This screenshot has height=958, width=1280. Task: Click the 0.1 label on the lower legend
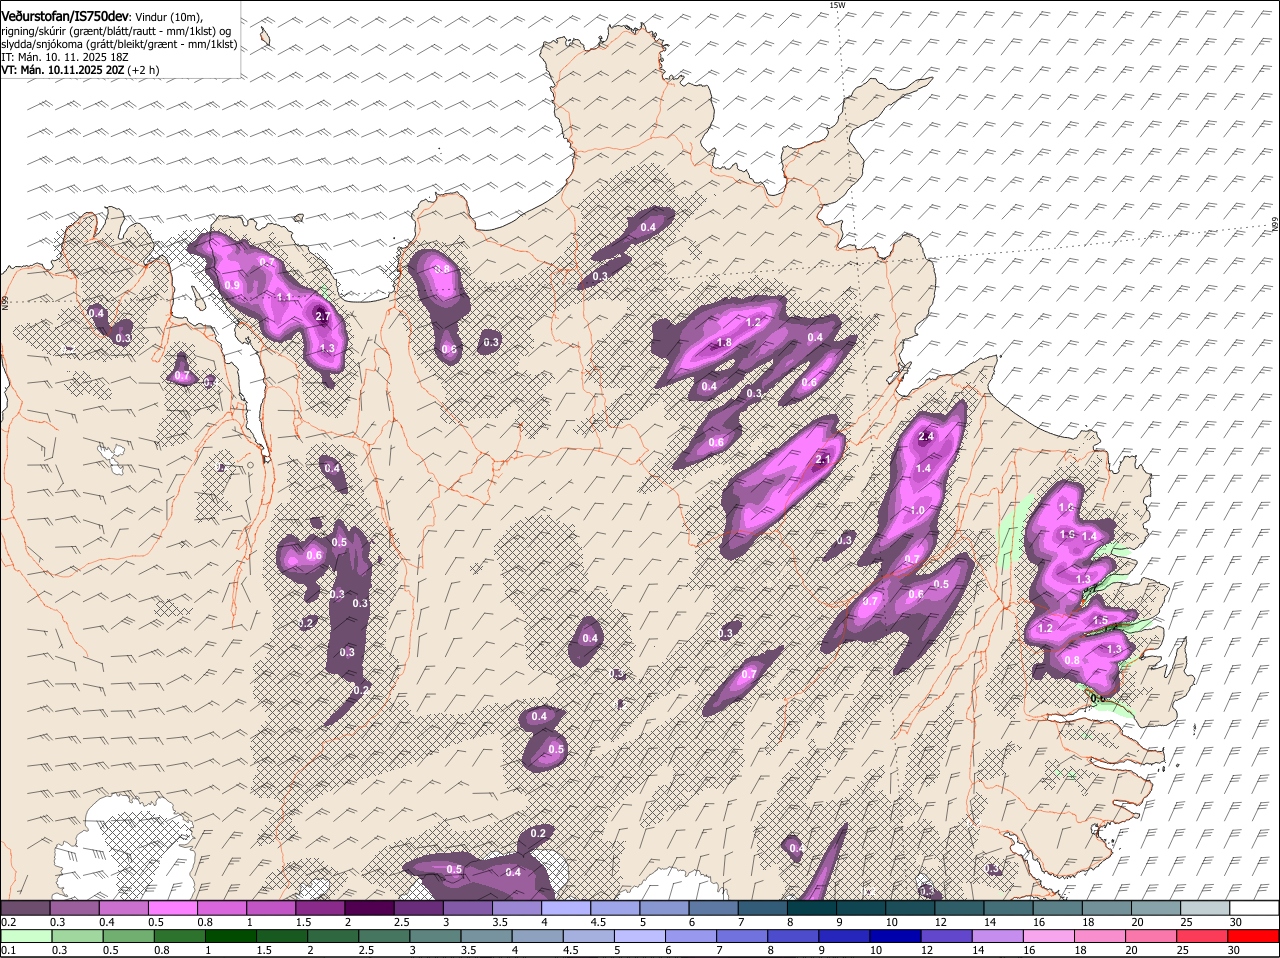[x=8, y=950]
